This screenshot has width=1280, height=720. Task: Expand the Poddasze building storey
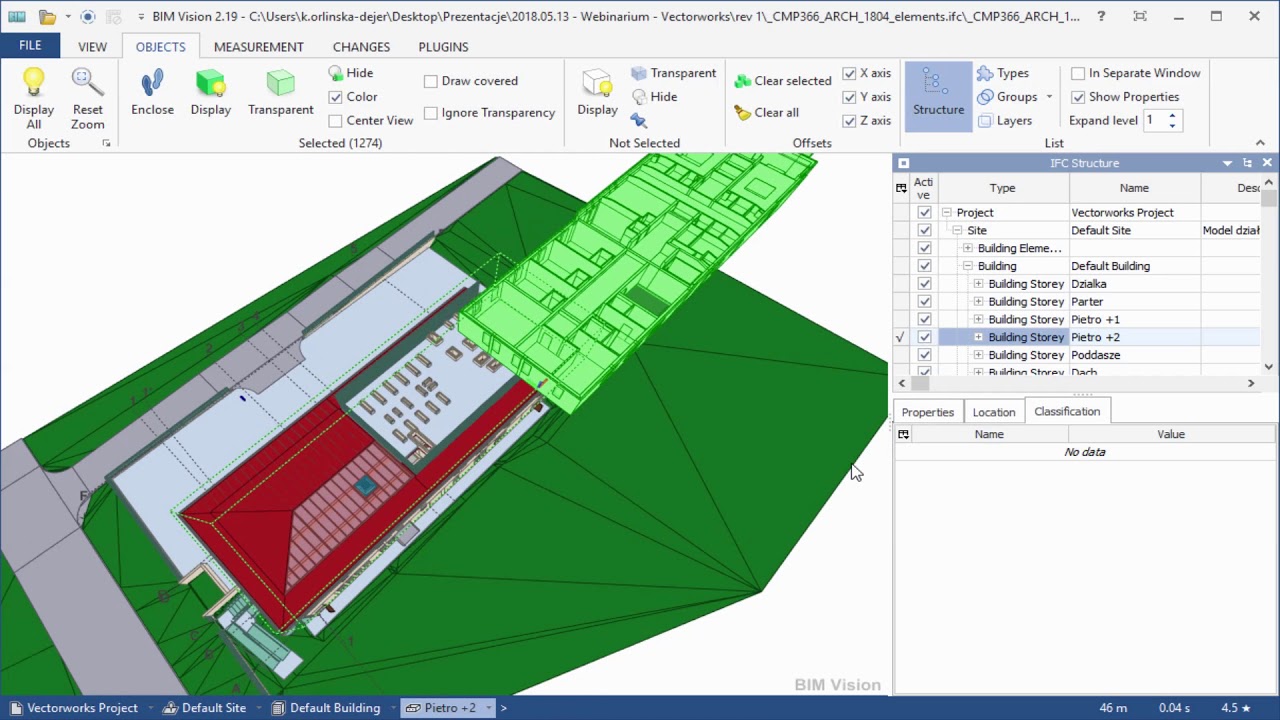(x=979, y=355)
